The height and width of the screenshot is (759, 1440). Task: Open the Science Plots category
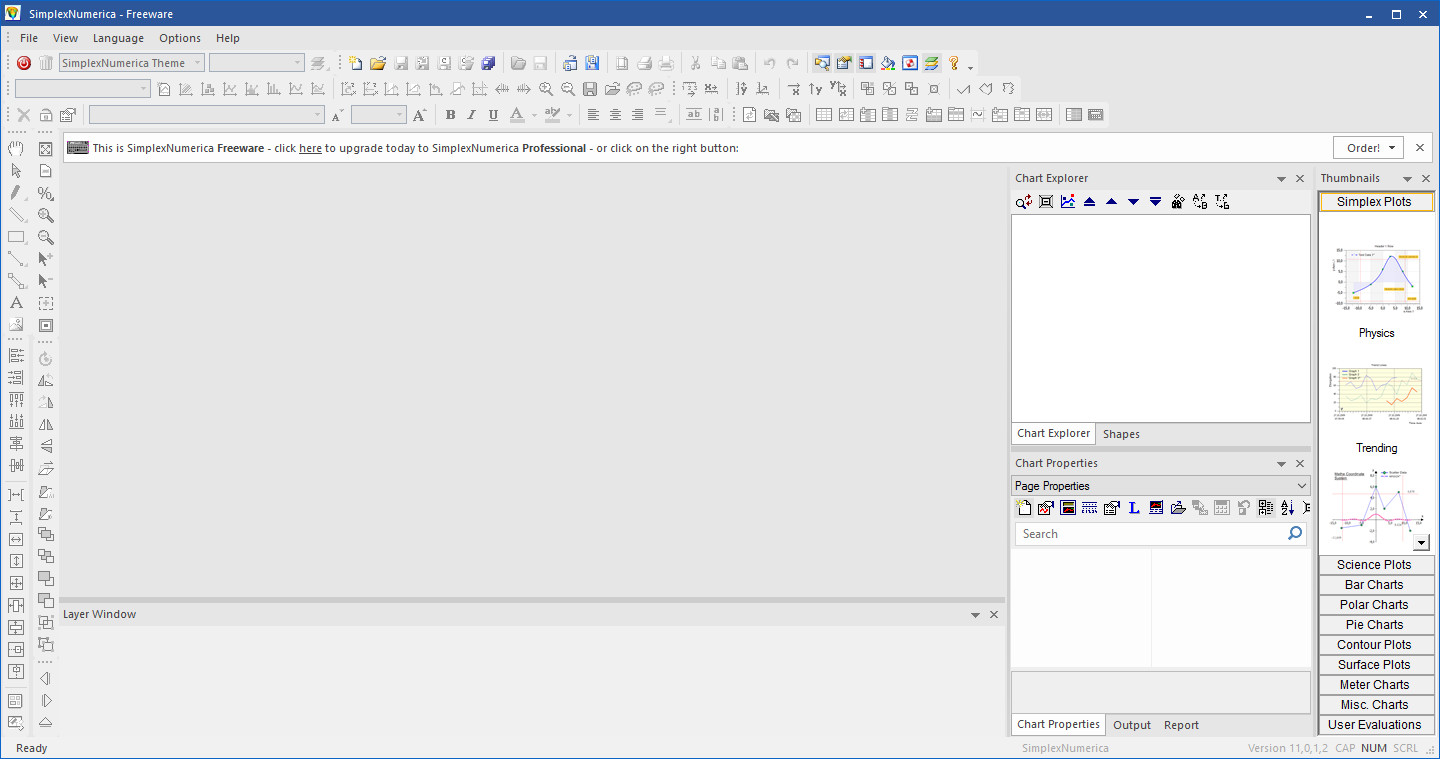[1374, 565]
